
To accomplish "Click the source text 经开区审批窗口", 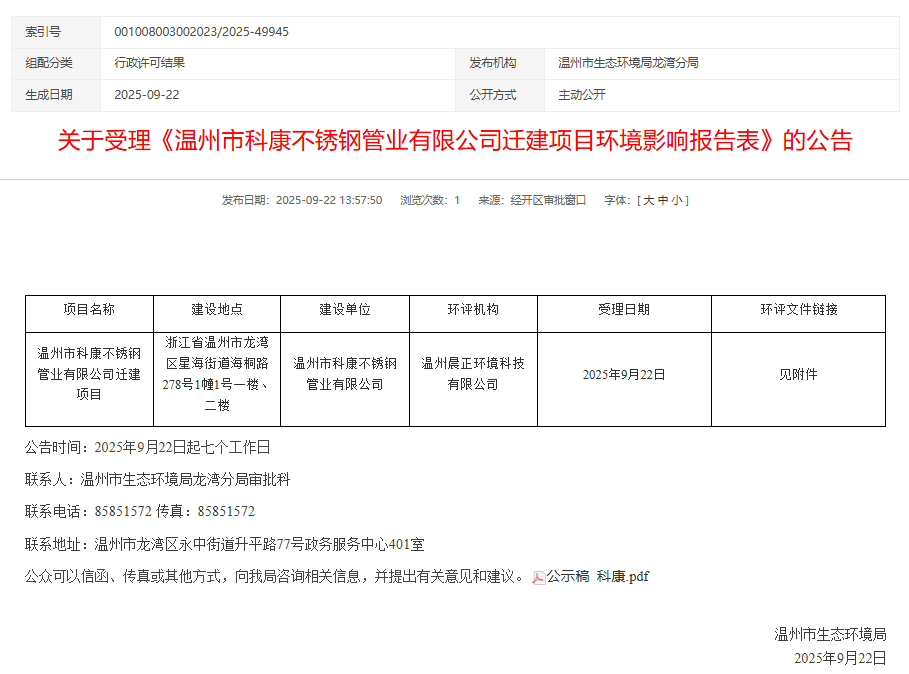I will [548, 200].
